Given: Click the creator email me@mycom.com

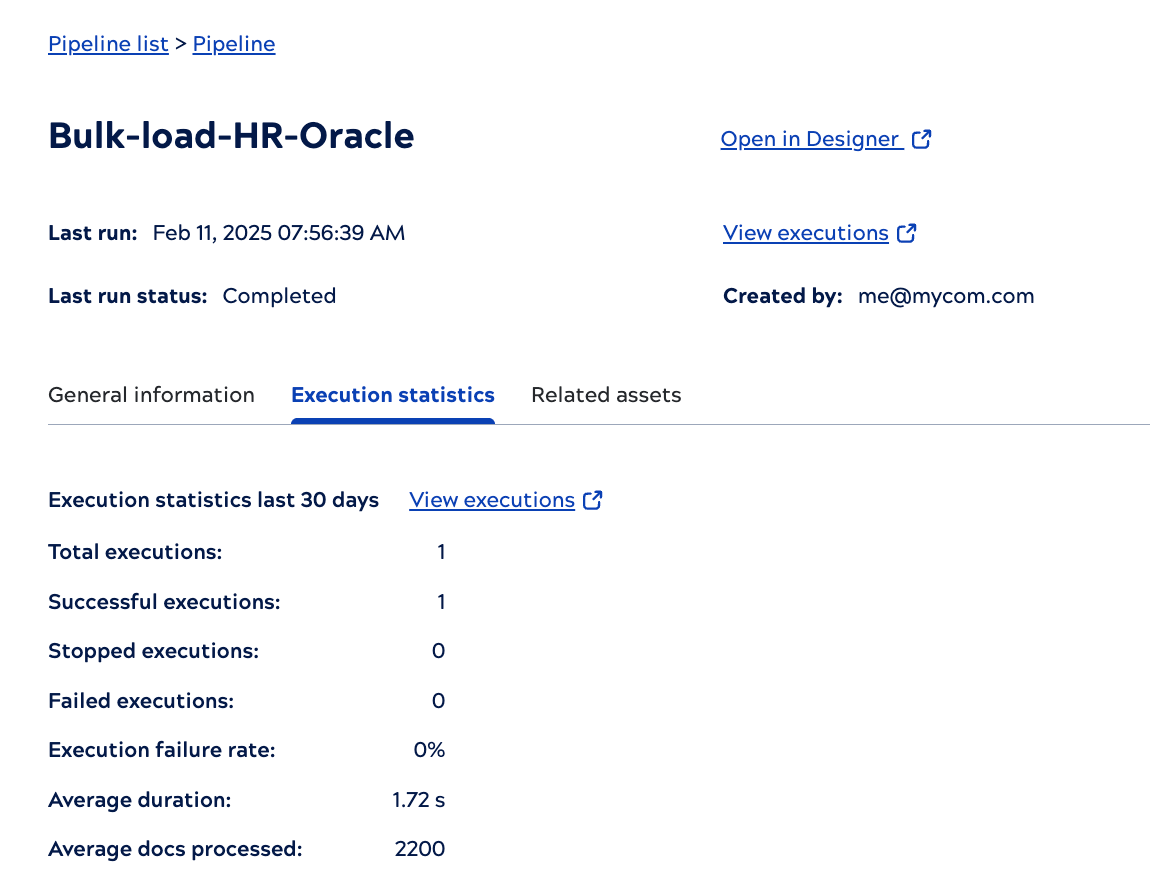Looking at the screenshot, I should 945,295.
